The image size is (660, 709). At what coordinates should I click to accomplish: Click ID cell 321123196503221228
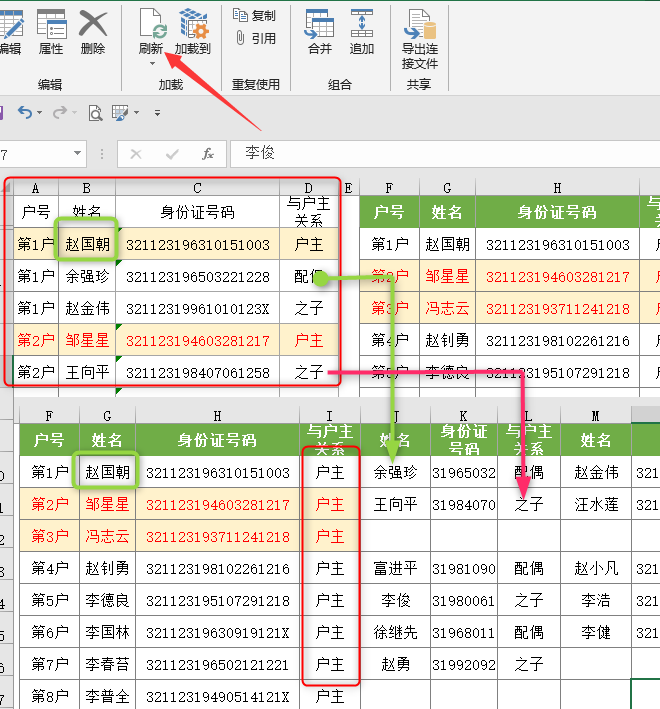(198, 276)
